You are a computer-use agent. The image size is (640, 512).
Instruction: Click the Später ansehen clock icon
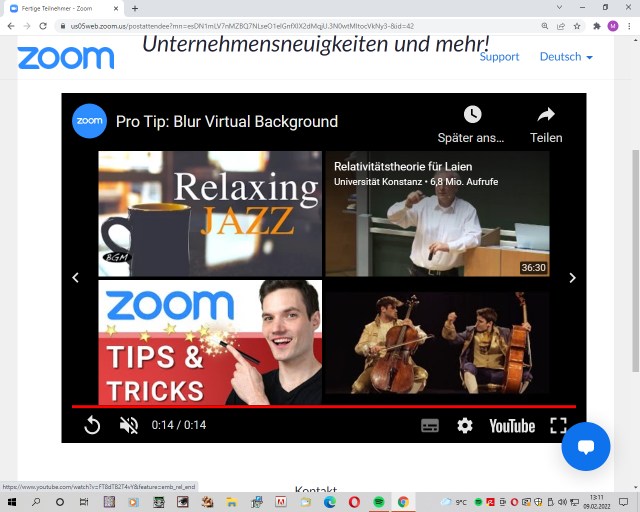(x=472, y=114)
